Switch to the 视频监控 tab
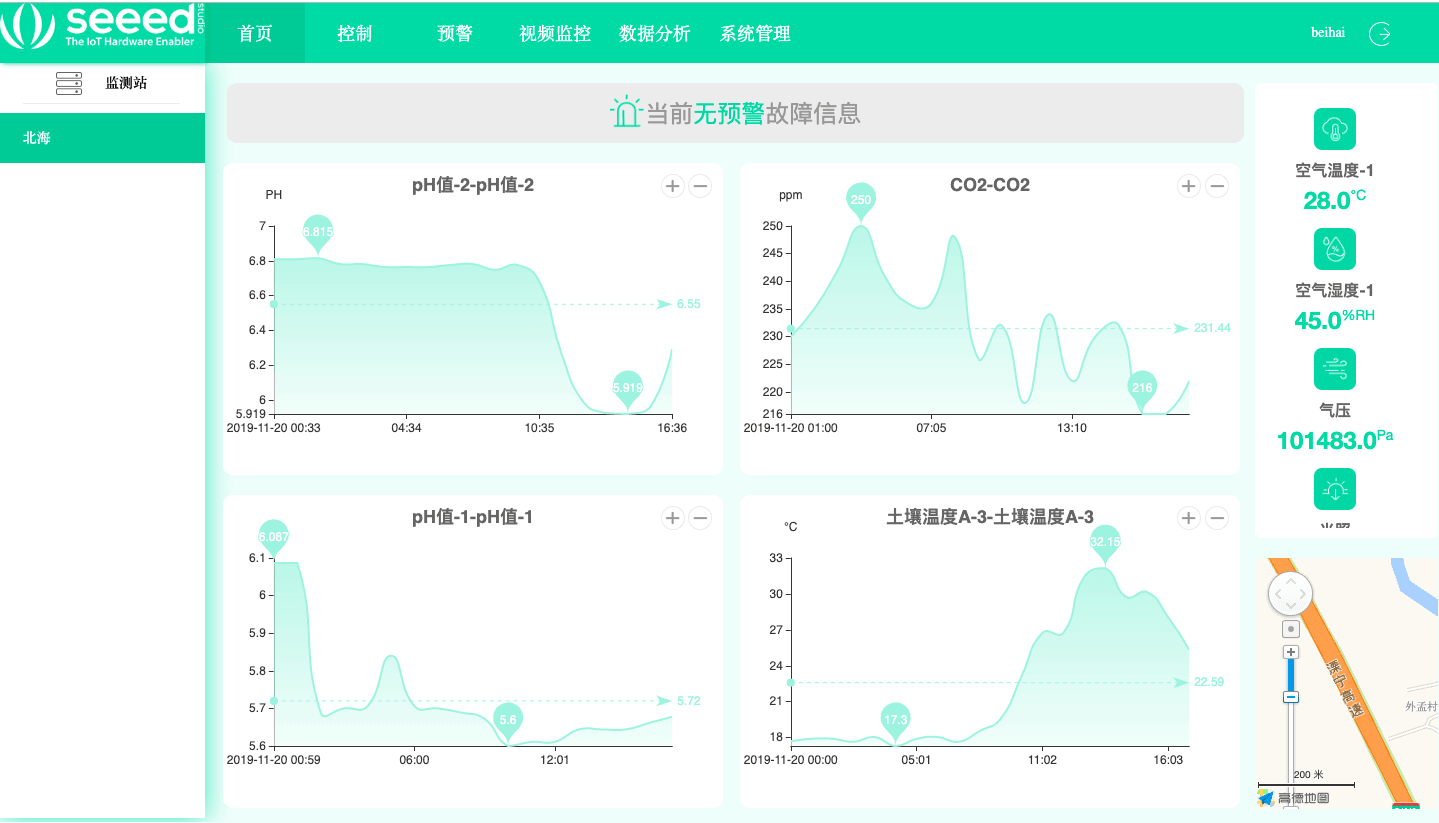This screenshot has height=823, width=1439. pyautogui.click(x=555, y=33)
